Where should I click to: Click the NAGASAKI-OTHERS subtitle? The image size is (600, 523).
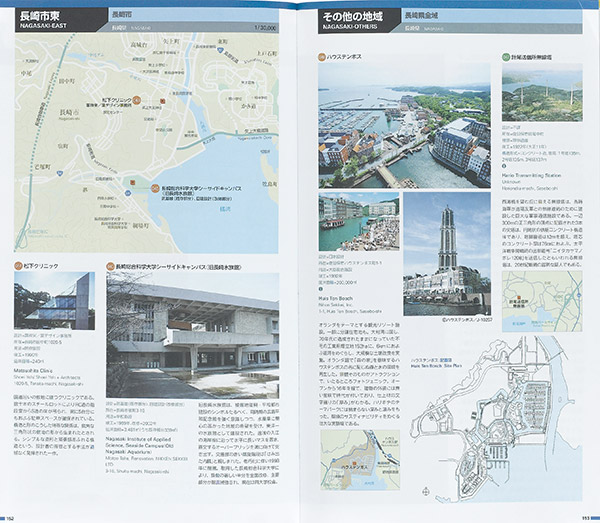coord(350,27)
